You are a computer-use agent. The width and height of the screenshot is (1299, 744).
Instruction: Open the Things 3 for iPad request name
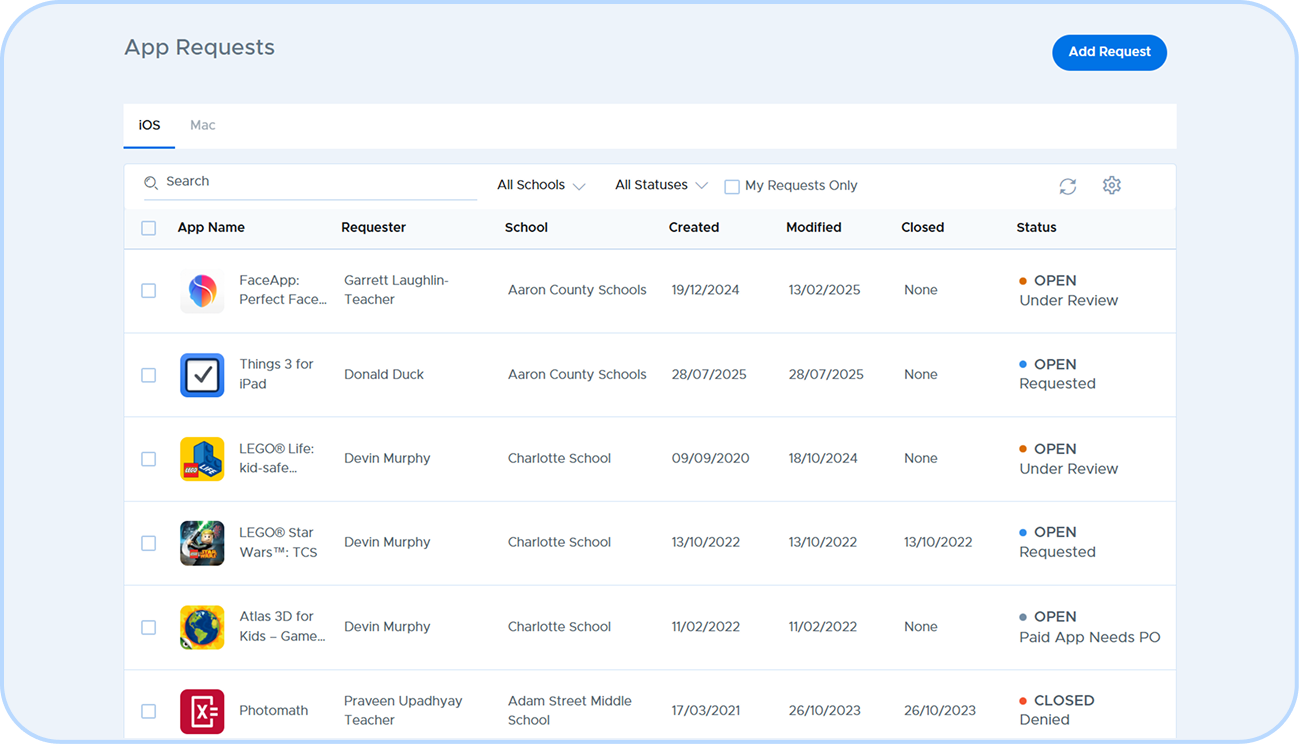pos(276,374)
